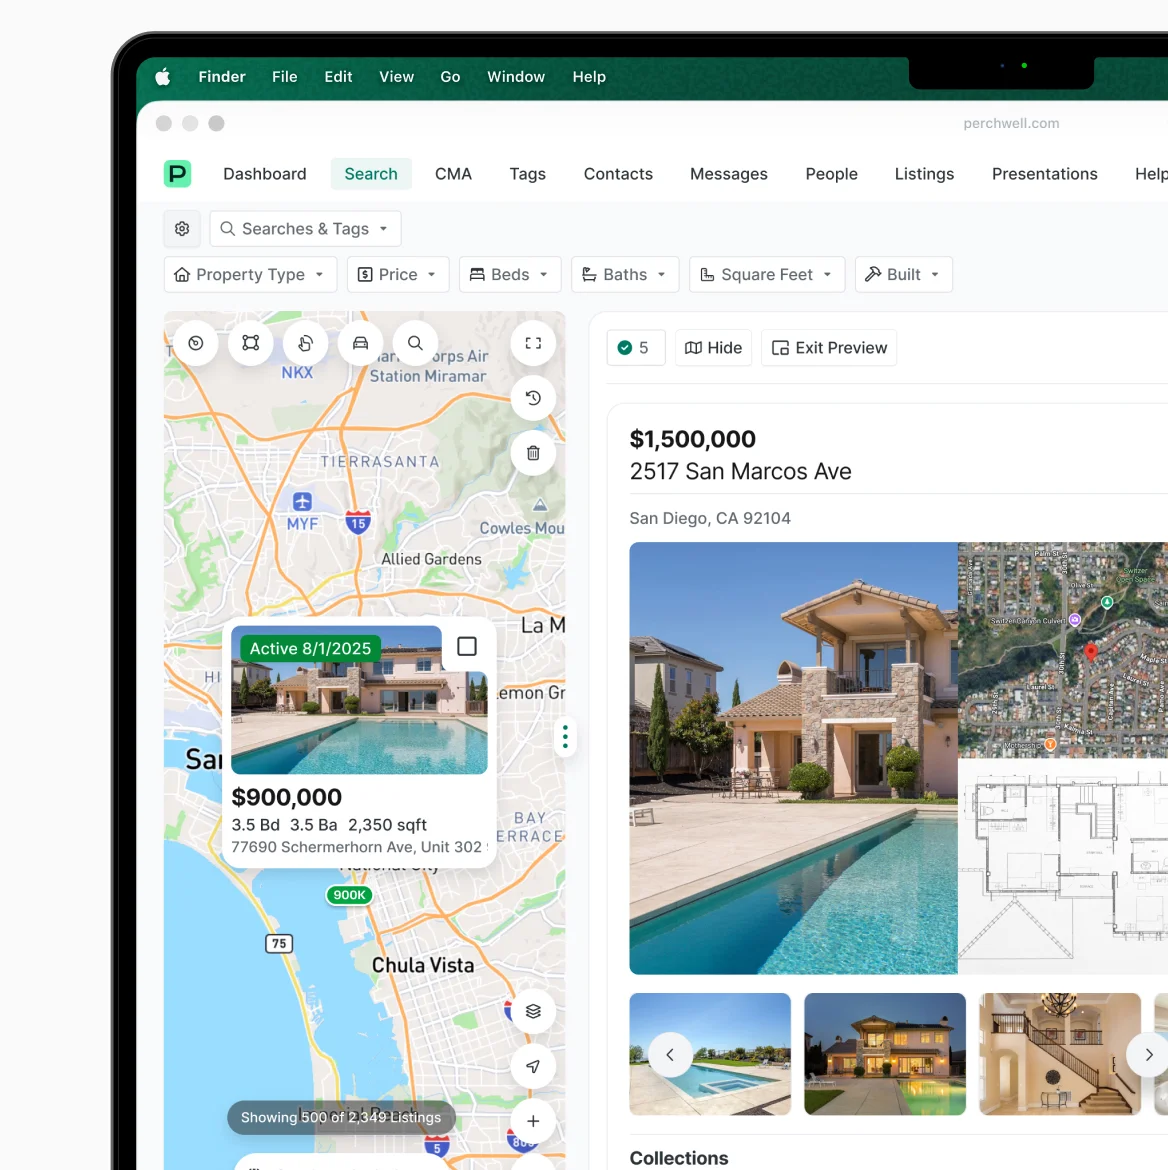The width and height of the screenshot is (1168, 1170).
Task: Open the main pool house photo
Action: pyautogui.click(x=793, y=758)
